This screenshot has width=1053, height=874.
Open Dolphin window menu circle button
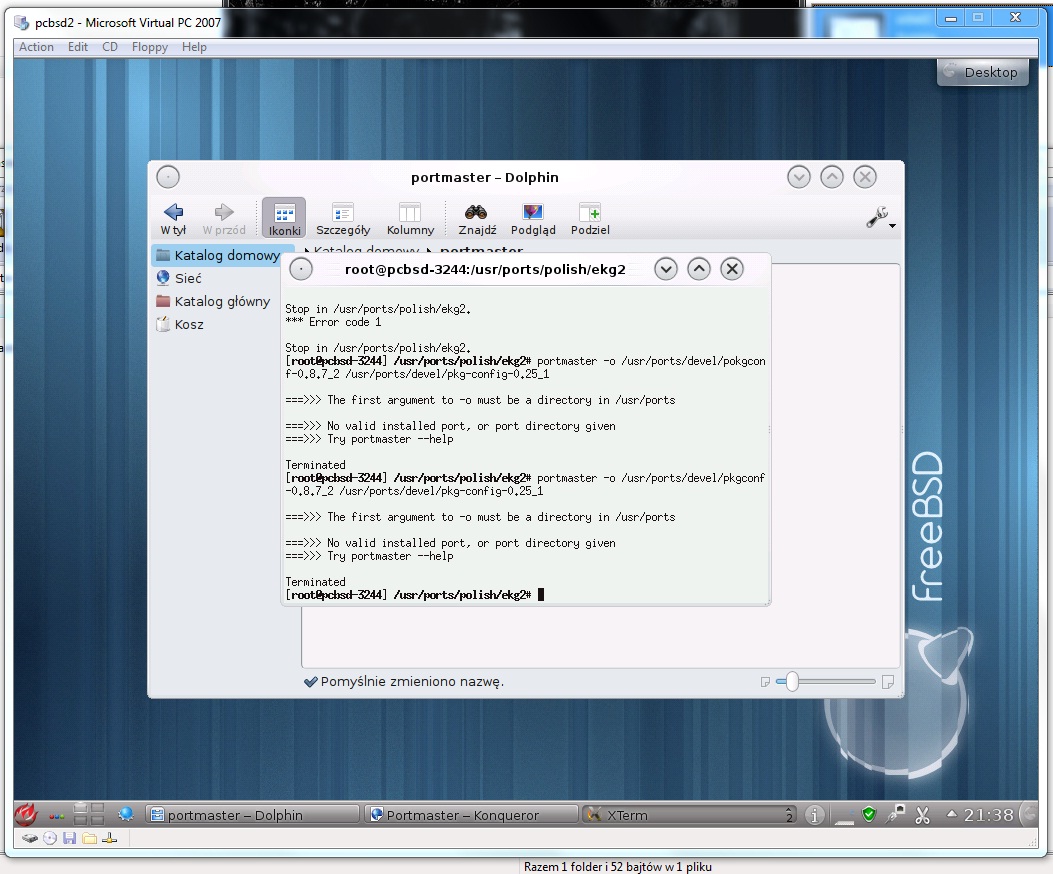click(168, 177)
